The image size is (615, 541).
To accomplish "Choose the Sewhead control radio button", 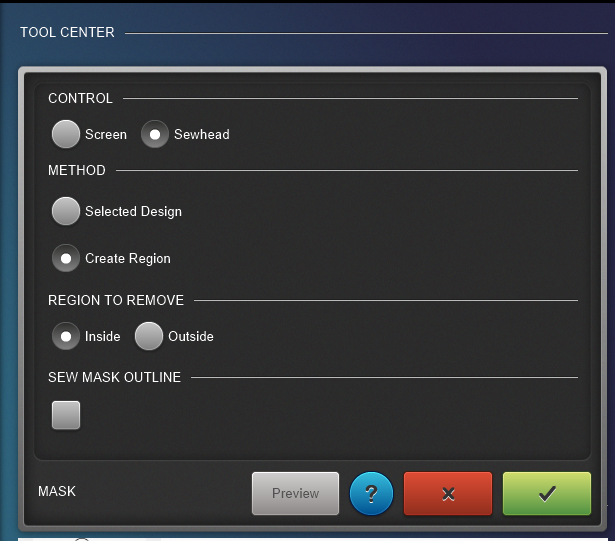I will pyautogui.click(x=155, y=134).
